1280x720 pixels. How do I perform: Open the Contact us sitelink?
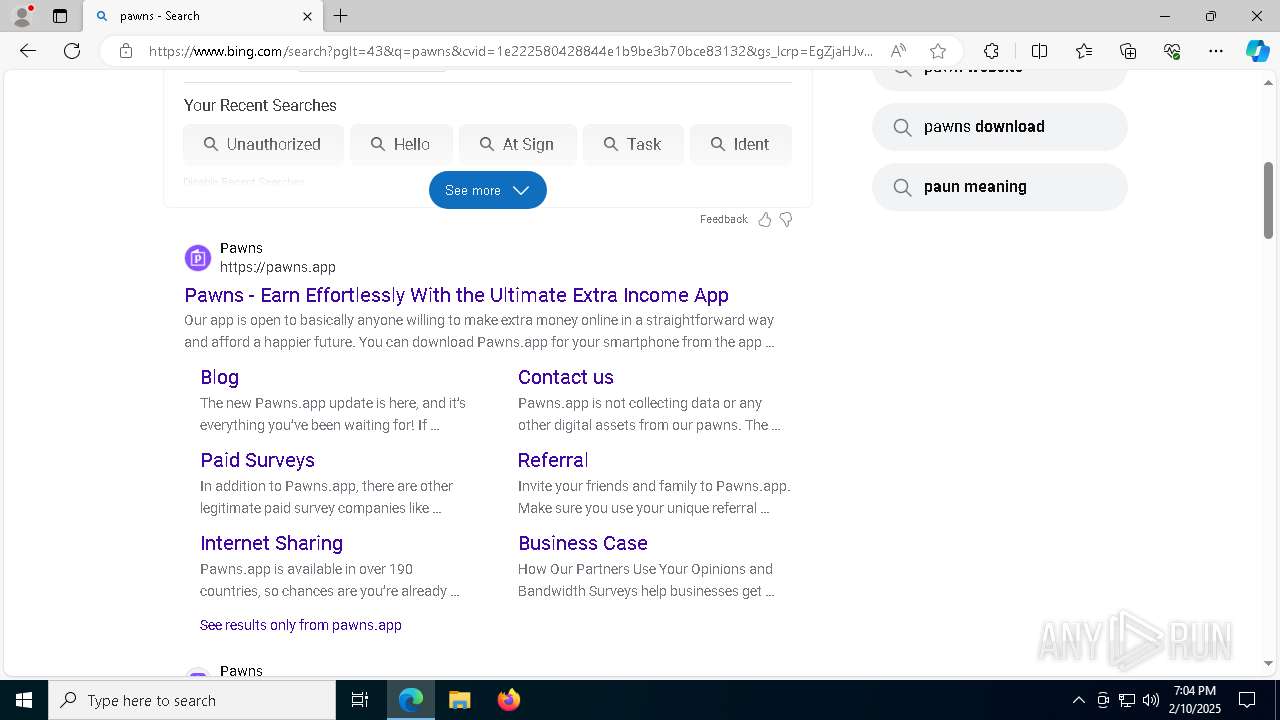566,377
